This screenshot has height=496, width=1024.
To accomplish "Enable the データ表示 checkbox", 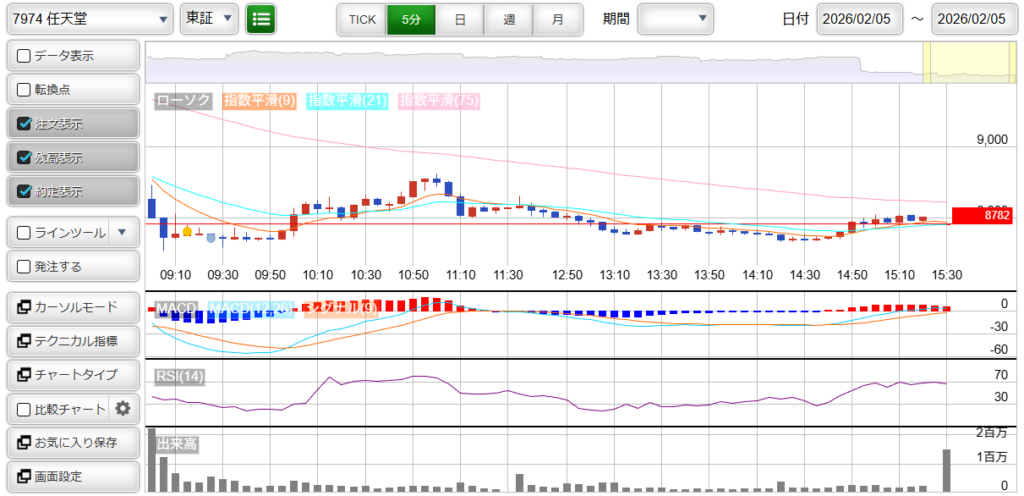I will coord(25,56).
